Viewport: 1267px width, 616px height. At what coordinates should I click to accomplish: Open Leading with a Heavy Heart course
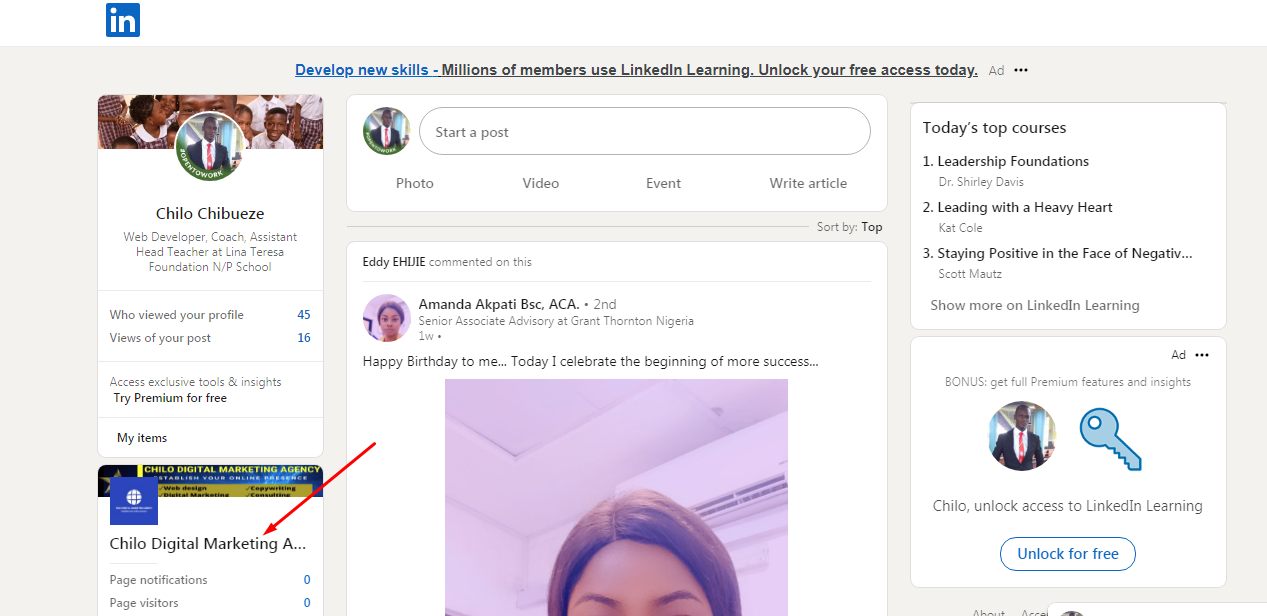(1024, 207)
